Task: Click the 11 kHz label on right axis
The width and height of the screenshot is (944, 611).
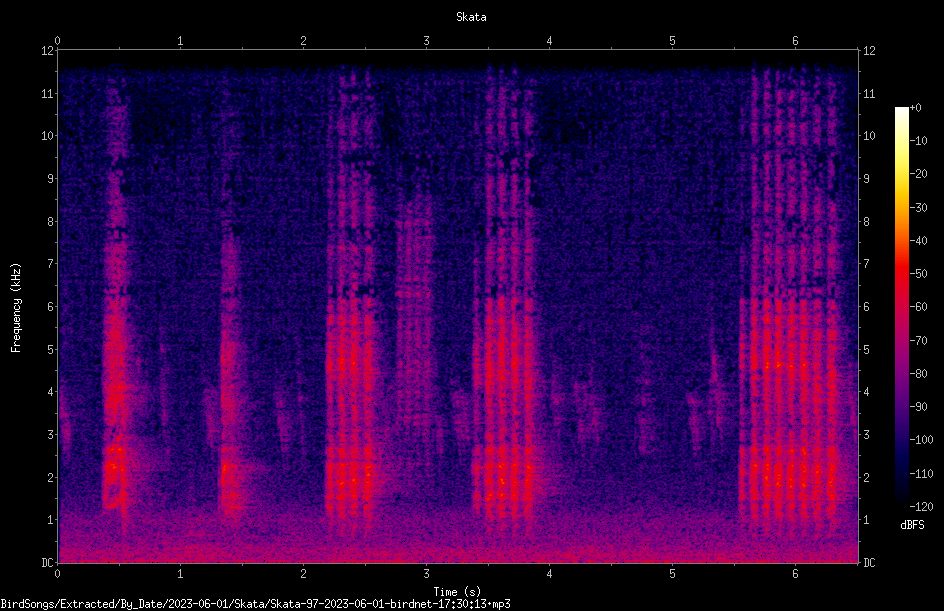Action: [x=869, y=93]
